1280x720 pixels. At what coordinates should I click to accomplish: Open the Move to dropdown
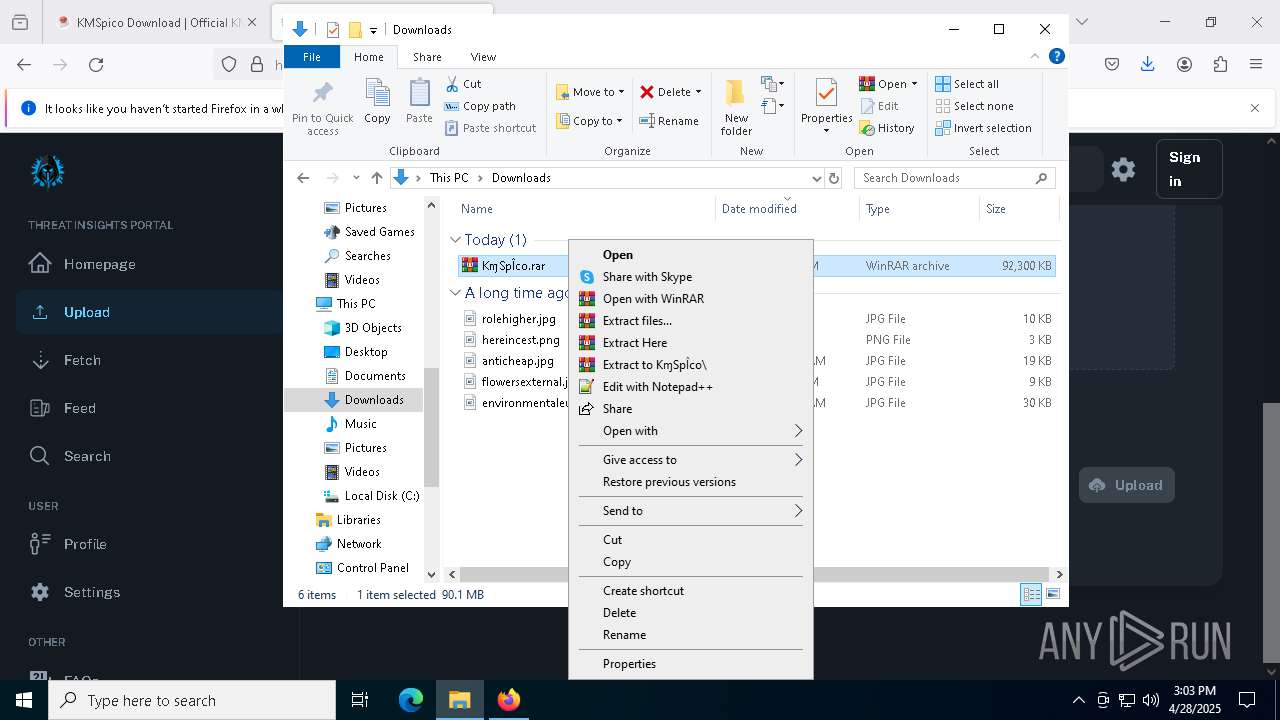[590, 92]
